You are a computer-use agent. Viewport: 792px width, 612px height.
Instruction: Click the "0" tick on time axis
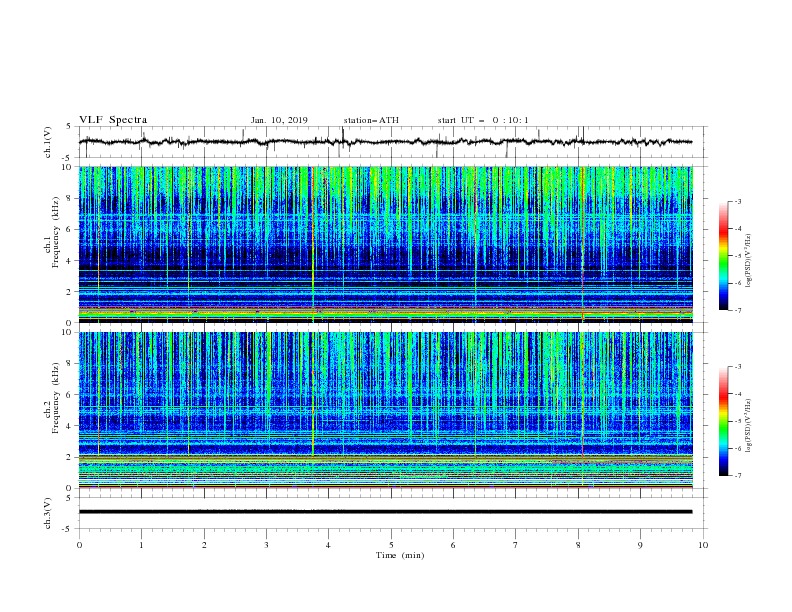pos(79,545)
